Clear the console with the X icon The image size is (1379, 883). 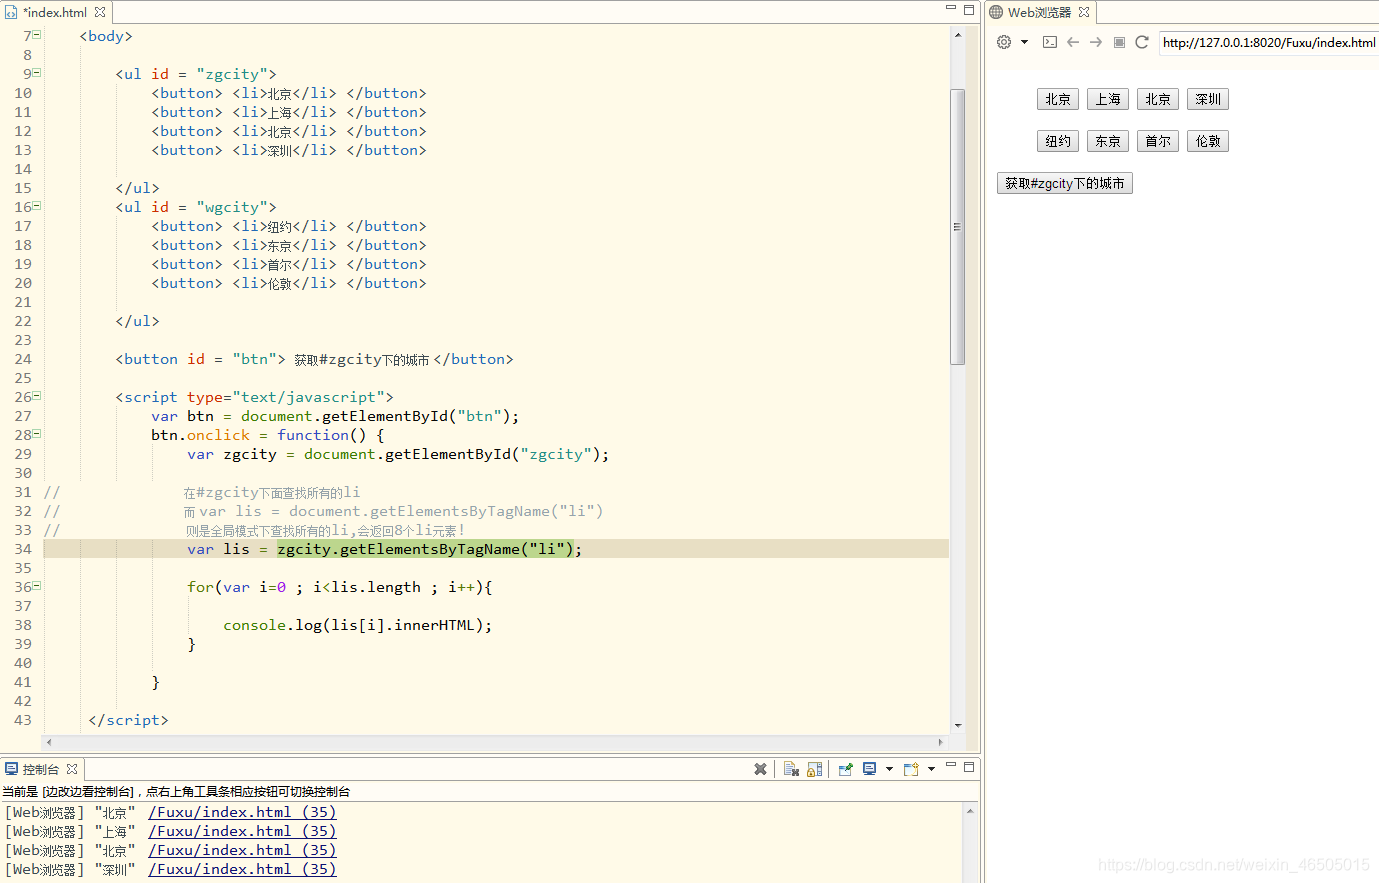point(760,769)
